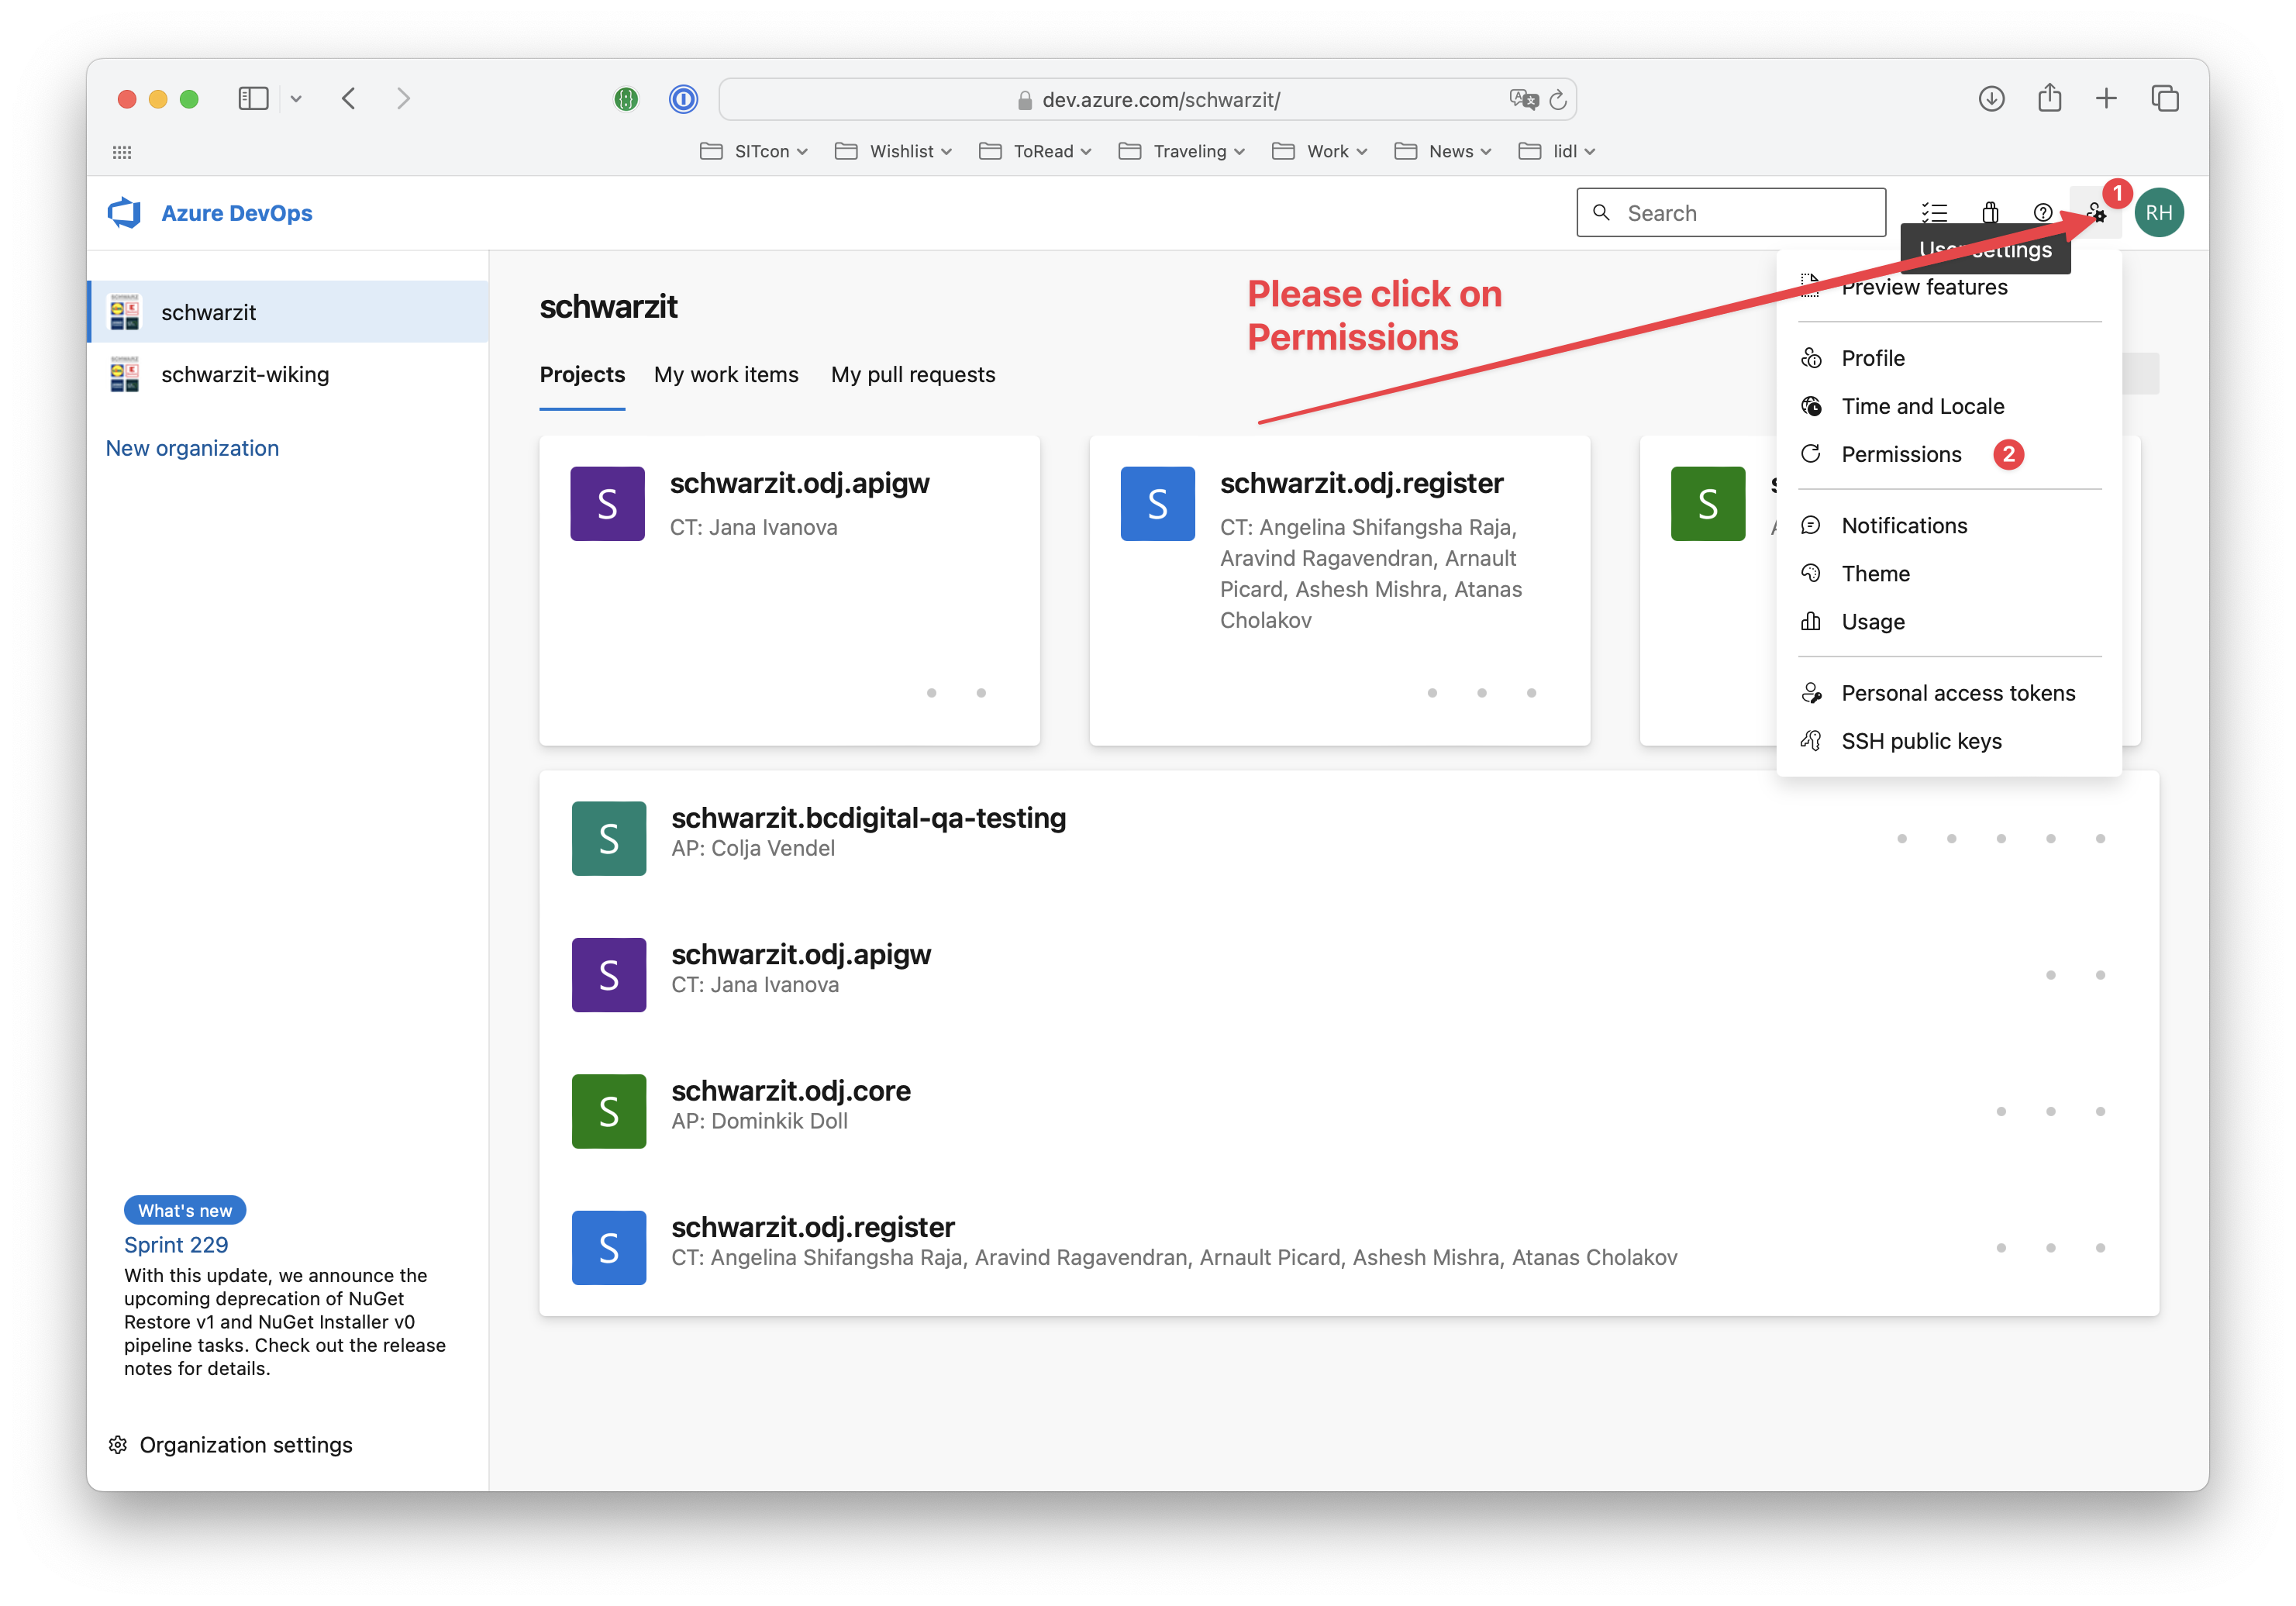Click teal S icon of bcdigital-qa-testing row

point(608,838)
